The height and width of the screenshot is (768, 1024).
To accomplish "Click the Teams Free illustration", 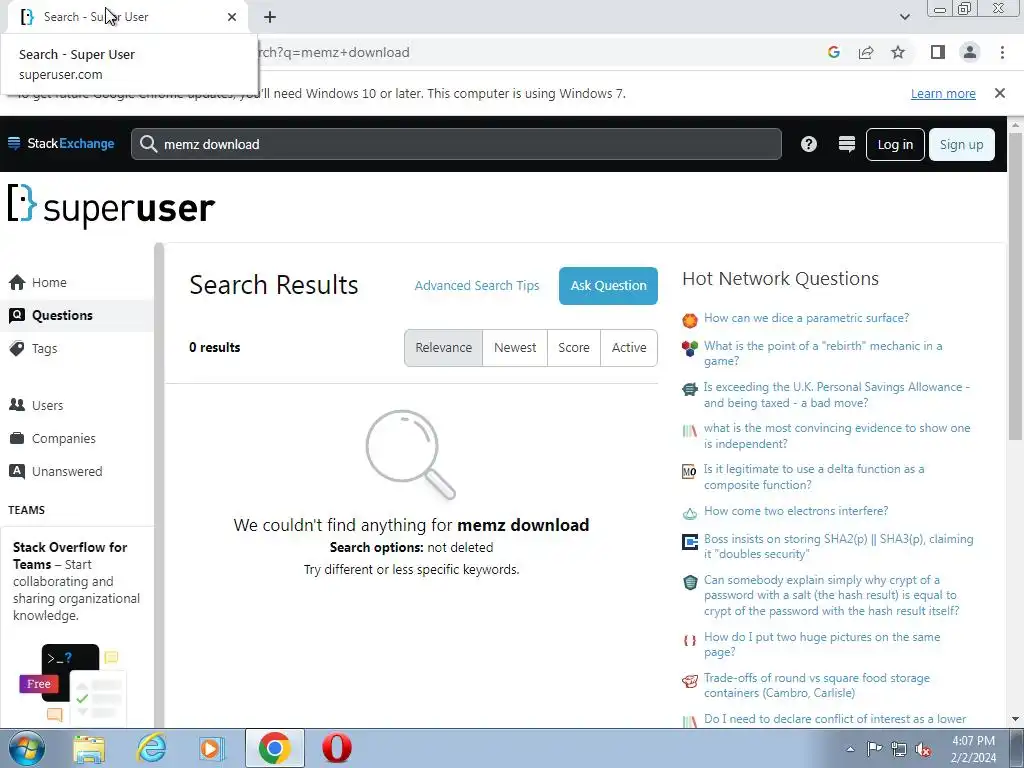I will click(72, 684).
